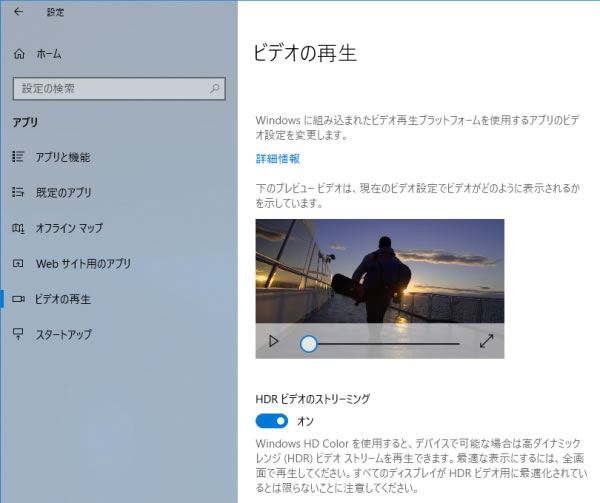
Task: Click the ビデオの再生 camera icon
Action: [18, 299]
